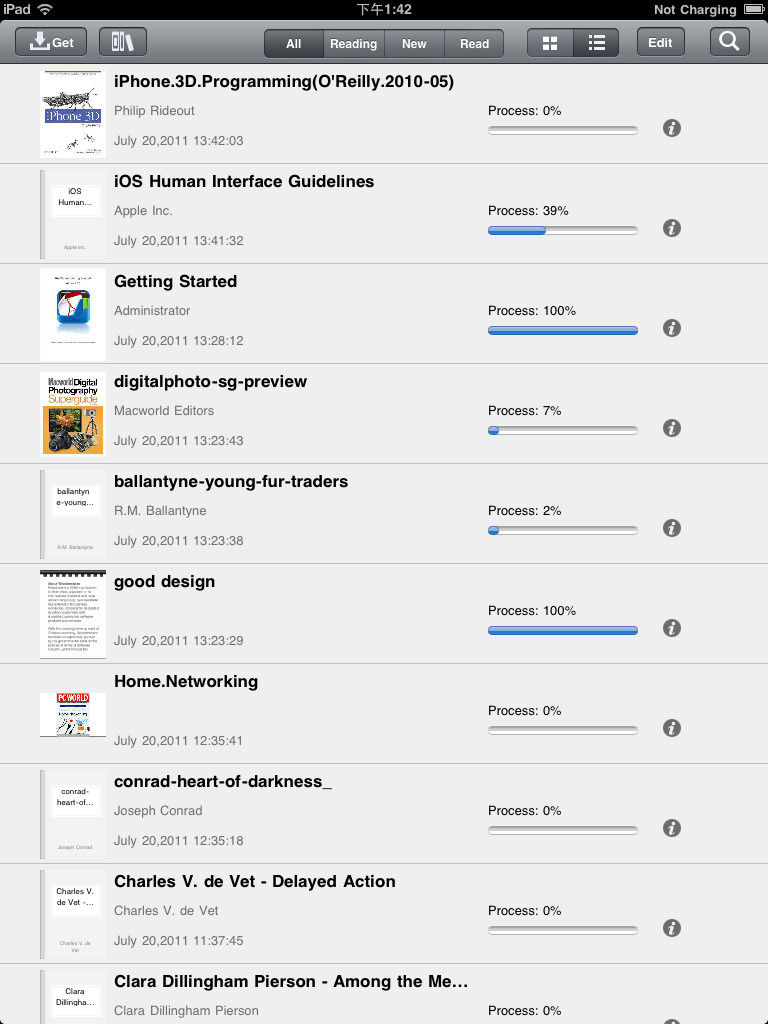Open Clara Dillingham cover thumbnail

(x=72, y=997)
